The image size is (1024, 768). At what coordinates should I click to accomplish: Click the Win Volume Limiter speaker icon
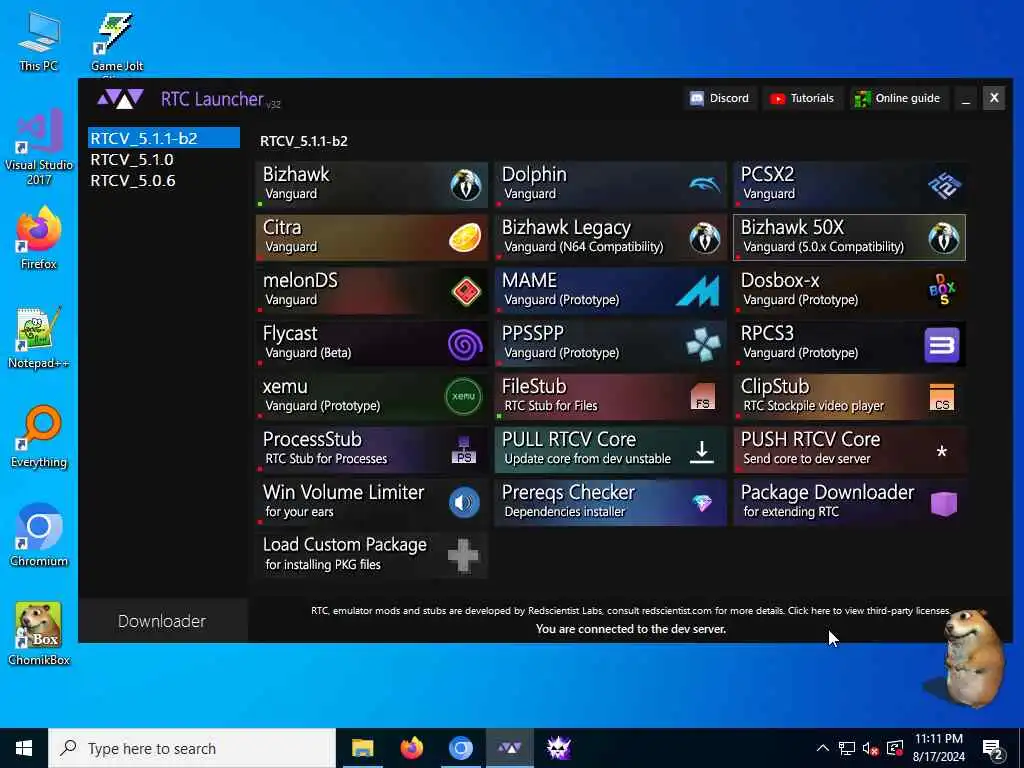pyautogui.click(x=464, y=503)
